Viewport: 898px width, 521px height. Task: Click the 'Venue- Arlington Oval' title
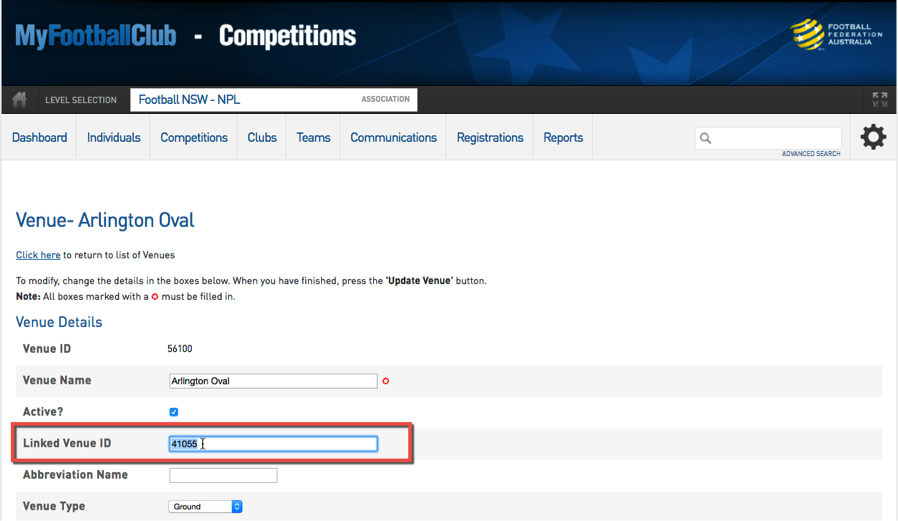[x=105, y=220]
